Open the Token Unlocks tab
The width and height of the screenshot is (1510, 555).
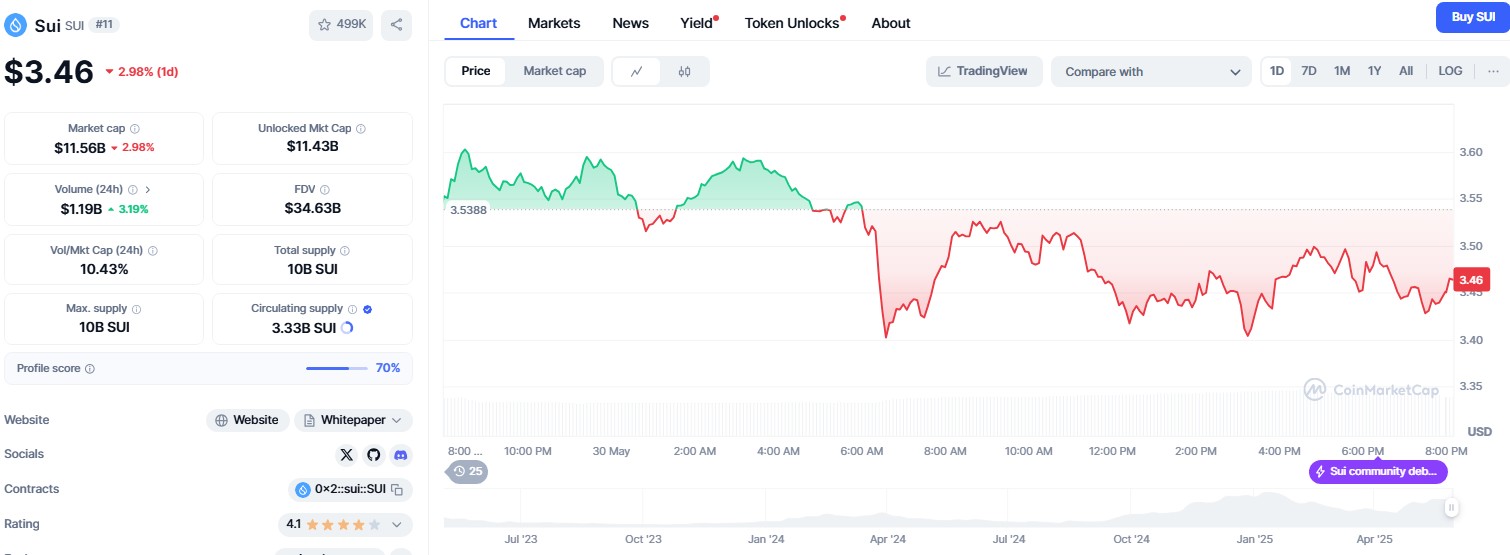coord(793,23)
